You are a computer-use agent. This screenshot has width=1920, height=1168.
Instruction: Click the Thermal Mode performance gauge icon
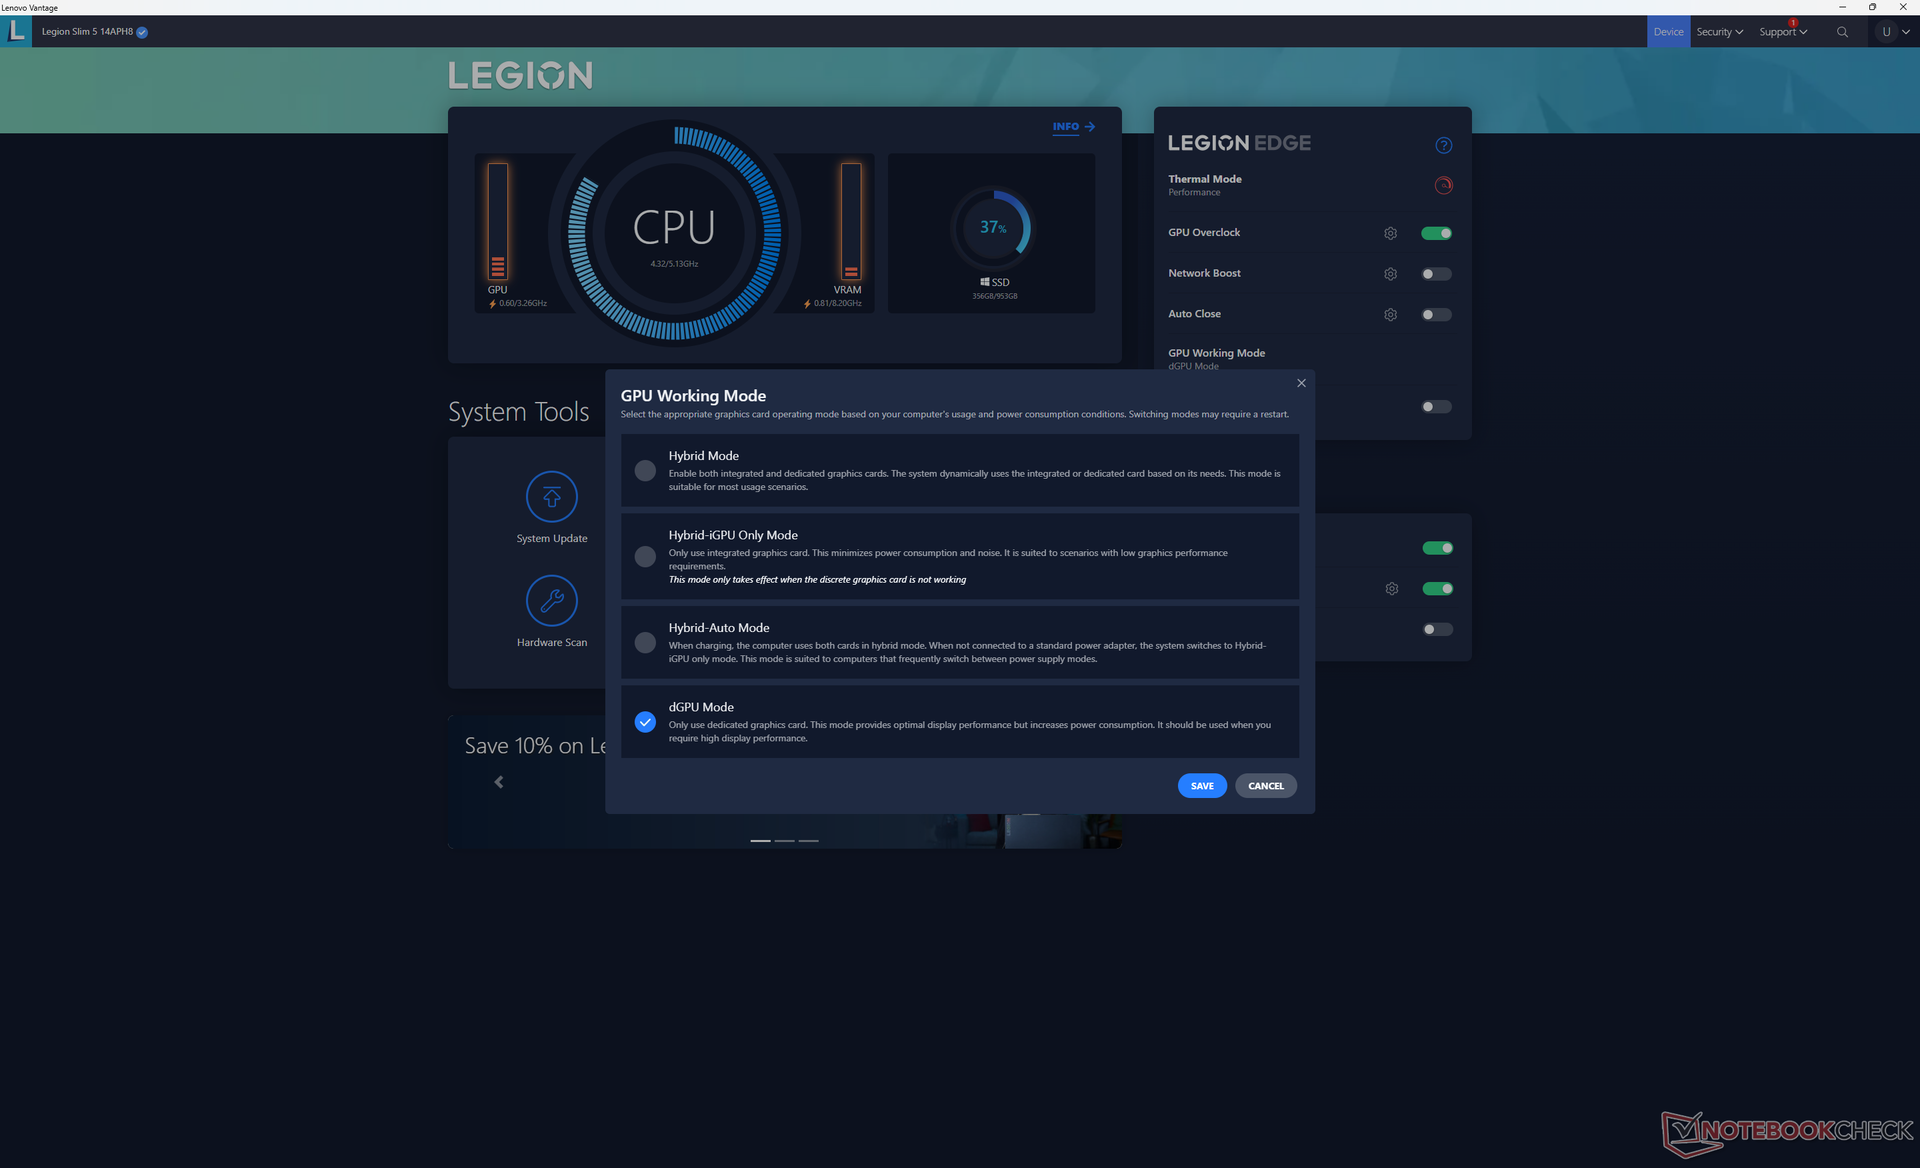1443,185
